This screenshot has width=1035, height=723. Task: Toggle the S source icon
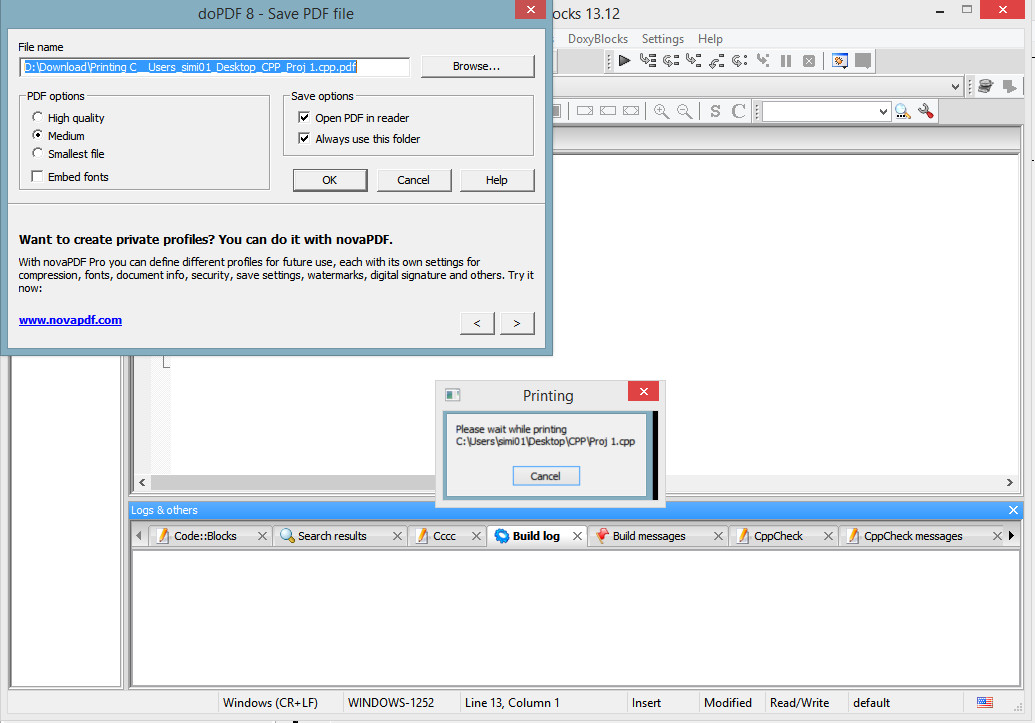point(715,111)
